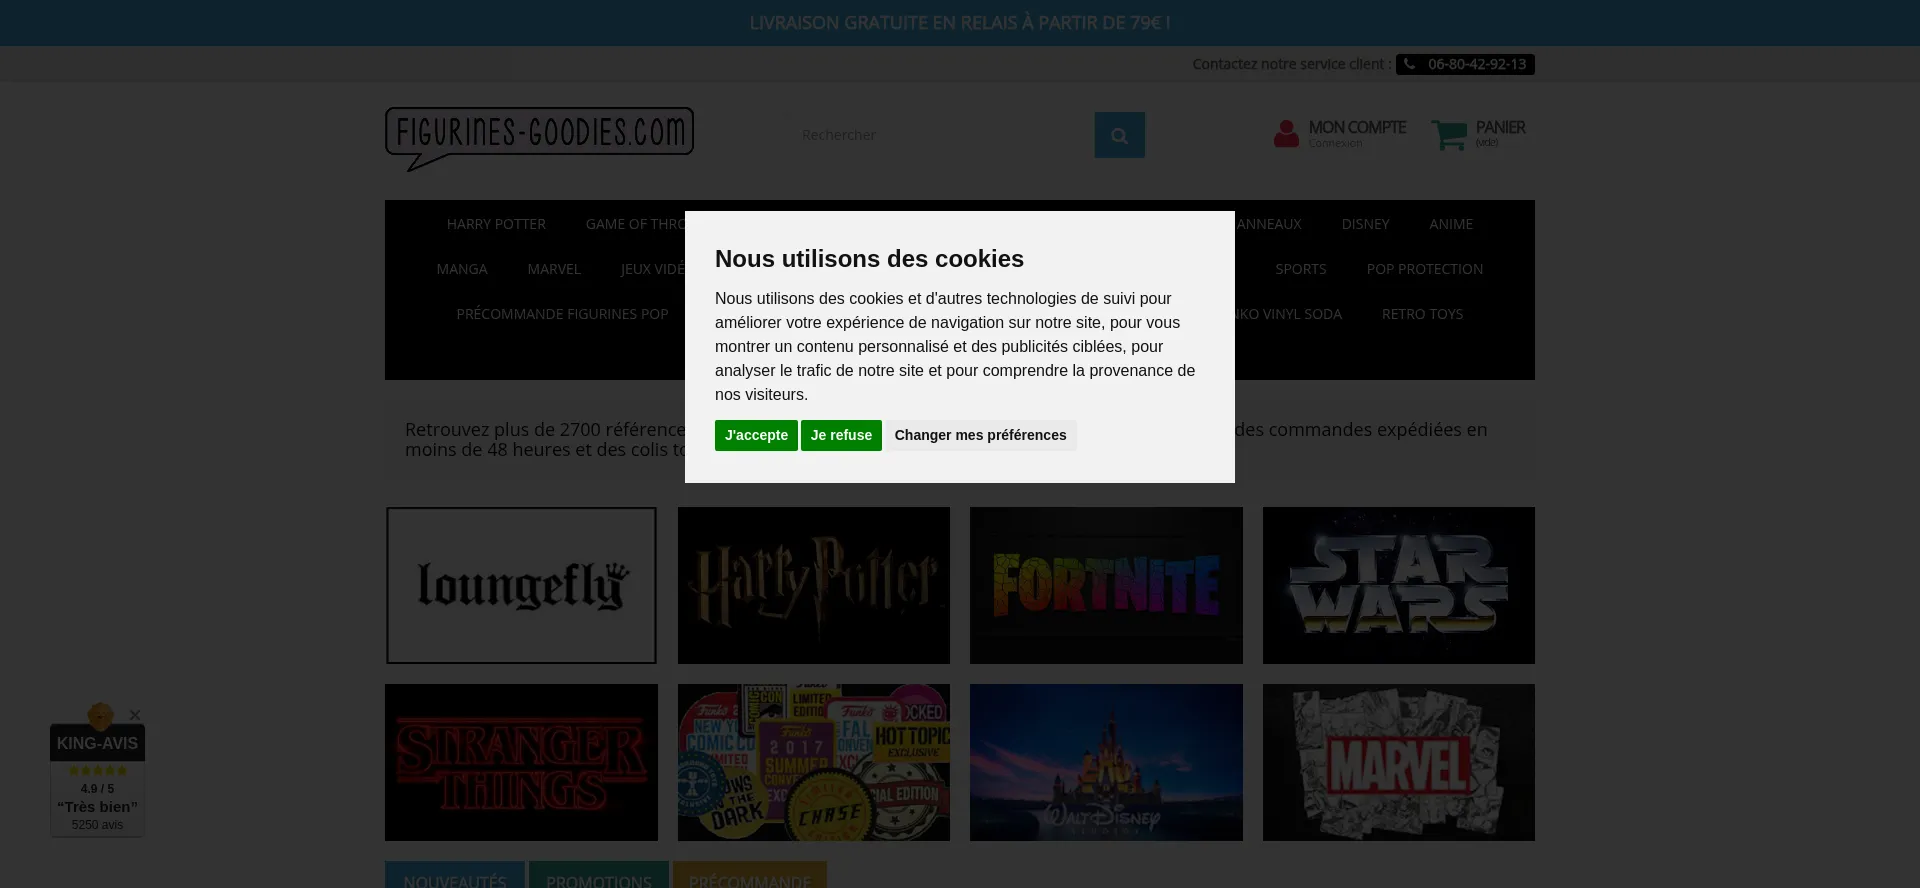This screenshot has height=888, width=1920.
Task: Open the Retro Toys menu item
Action: (x=1422, y=314)
